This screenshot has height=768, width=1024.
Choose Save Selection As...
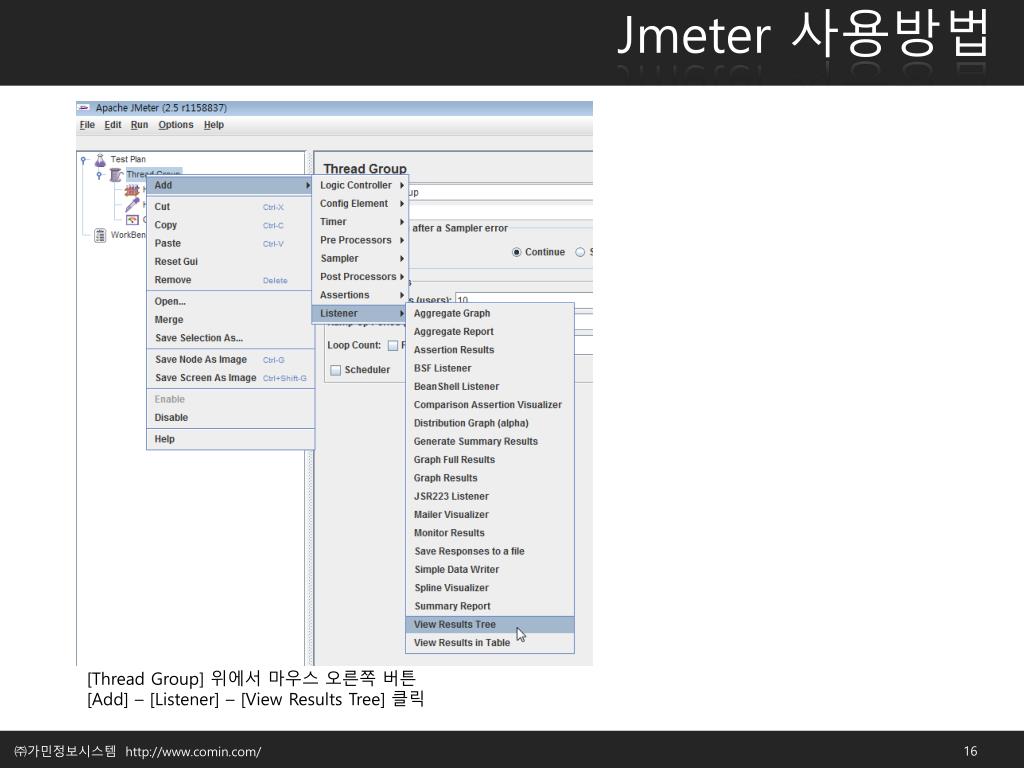coord(230,338)
